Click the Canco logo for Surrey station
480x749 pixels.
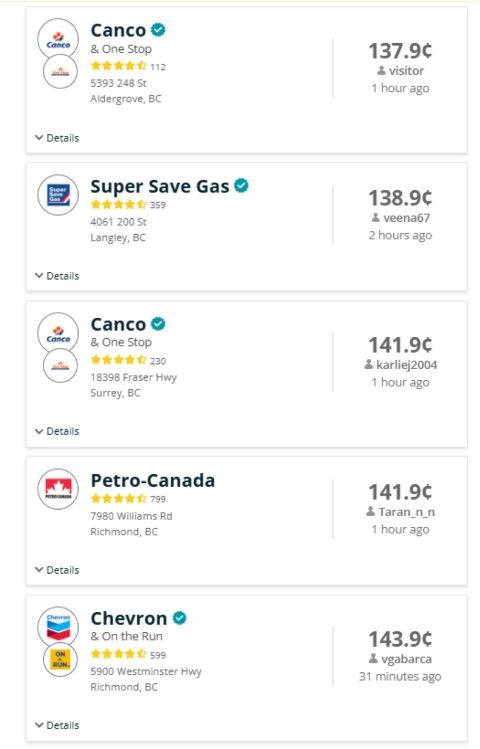pyautogui.click(x=58, y=333)
